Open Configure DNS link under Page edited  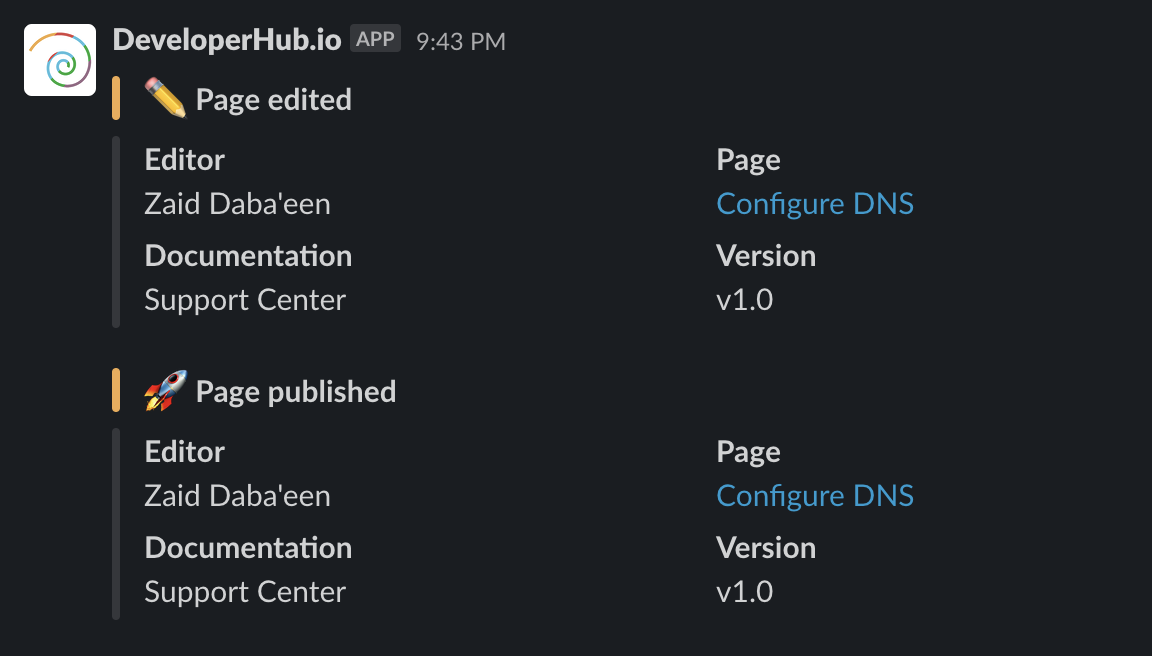(x=815, y=203)
